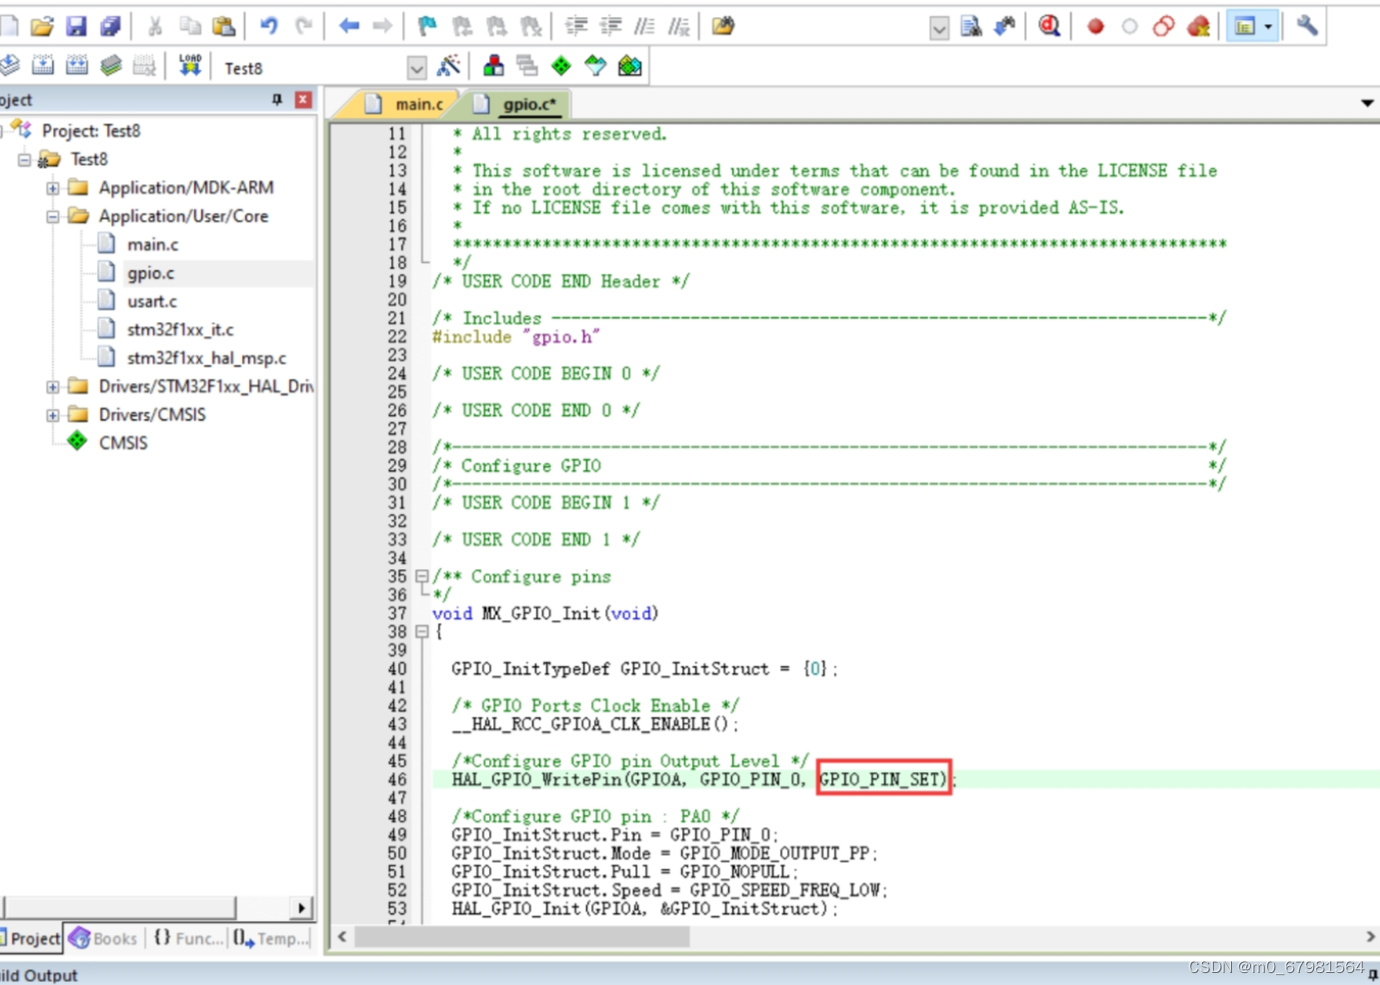Click the Copy icon
1380x985 pixels.
click(x=190, y=26)
